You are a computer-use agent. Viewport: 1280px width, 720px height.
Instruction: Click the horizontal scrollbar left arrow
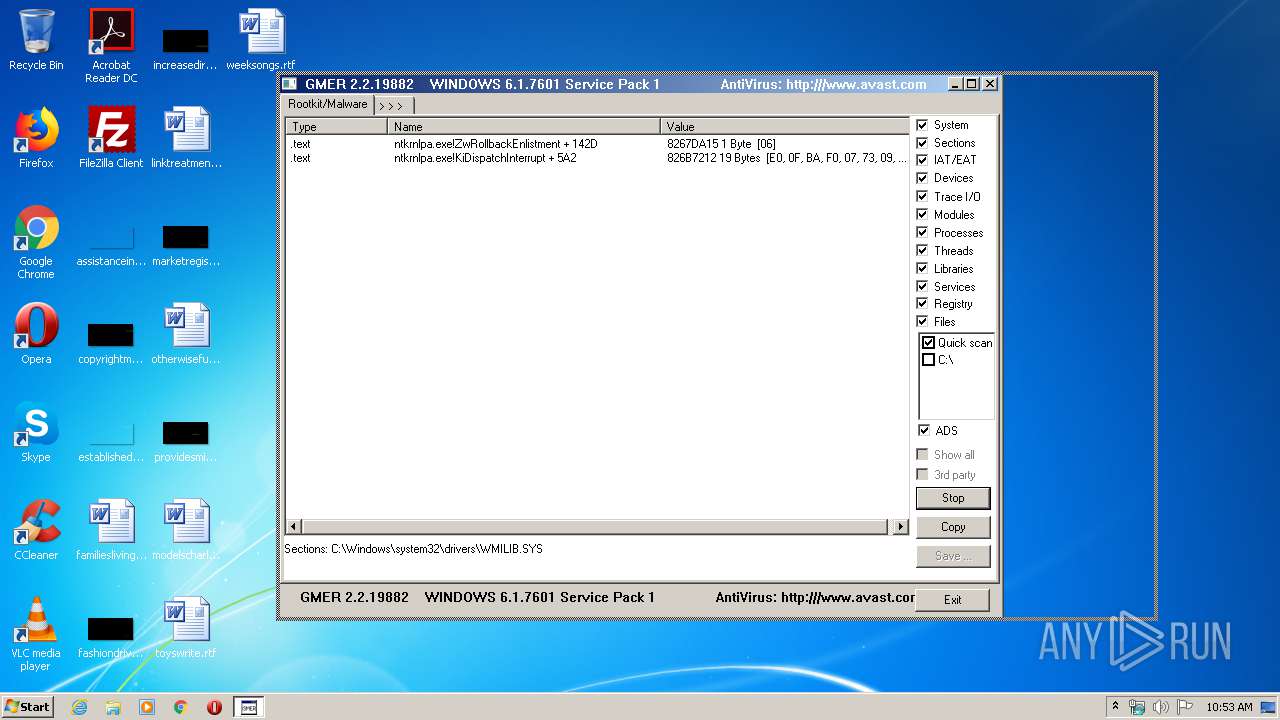[x=294, y=527]
